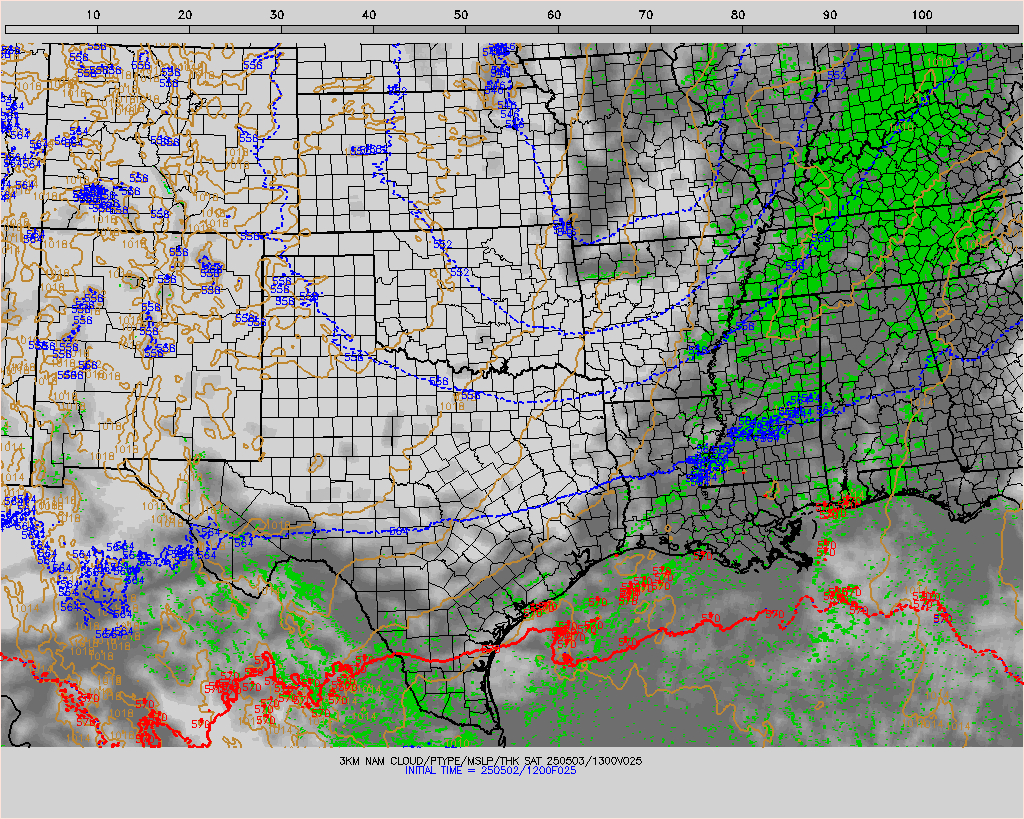Click the gray scale segment between 30 and 40

(x=328, y=29)
